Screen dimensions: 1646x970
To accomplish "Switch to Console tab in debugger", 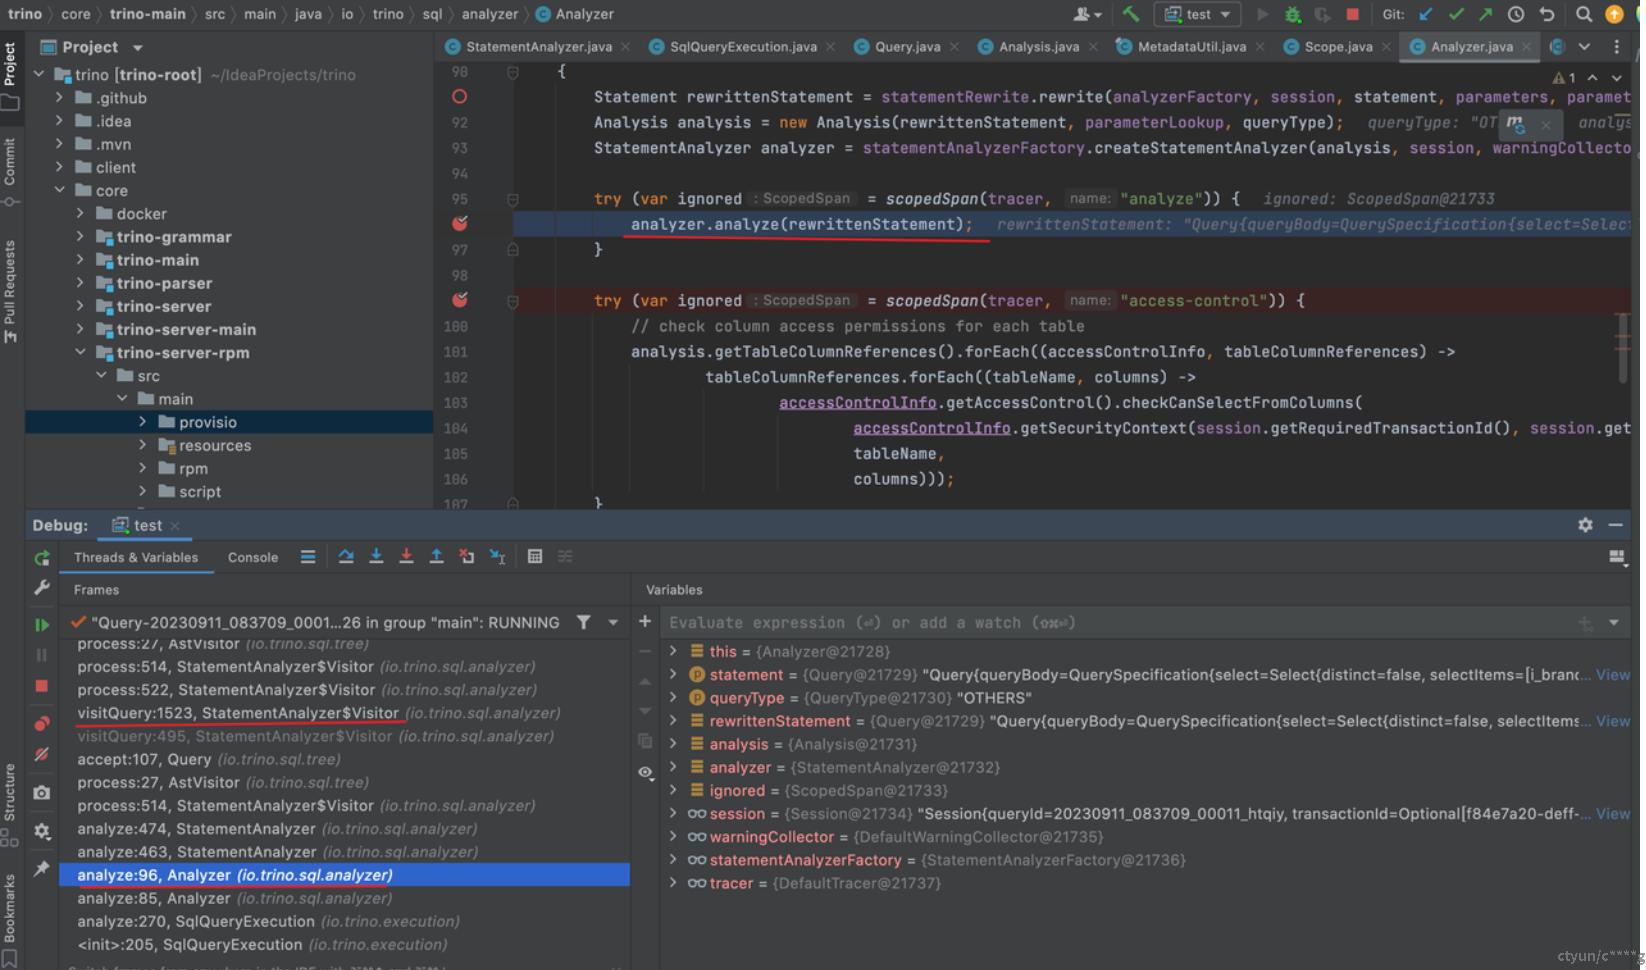I will point(253,557).
